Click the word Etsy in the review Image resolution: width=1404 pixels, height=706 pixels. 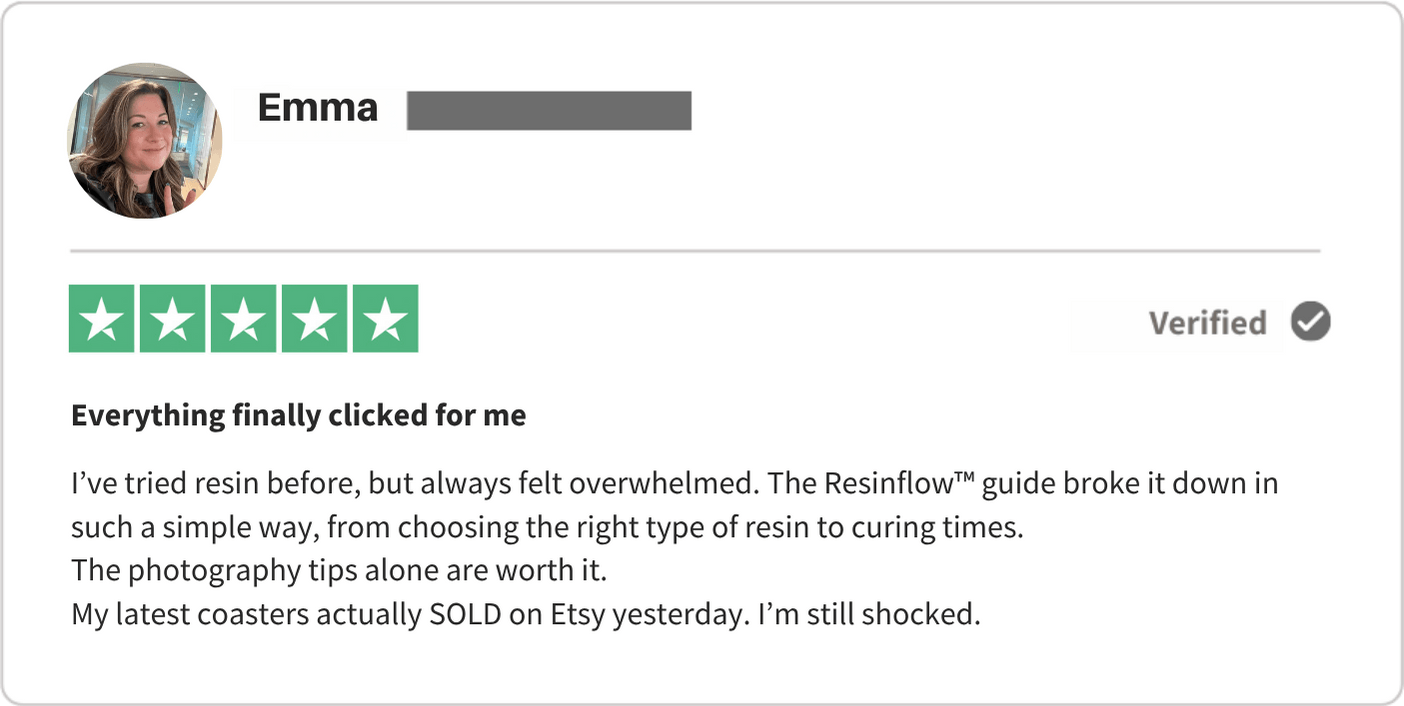point(578,614)
